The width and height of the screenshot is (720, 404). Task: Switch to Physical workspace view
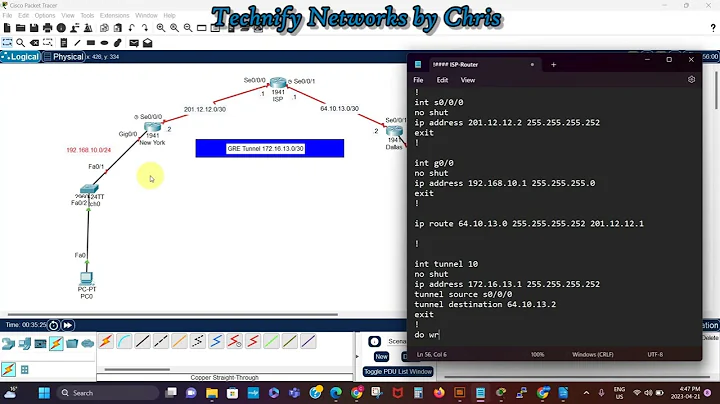click(x=64, y=57)
